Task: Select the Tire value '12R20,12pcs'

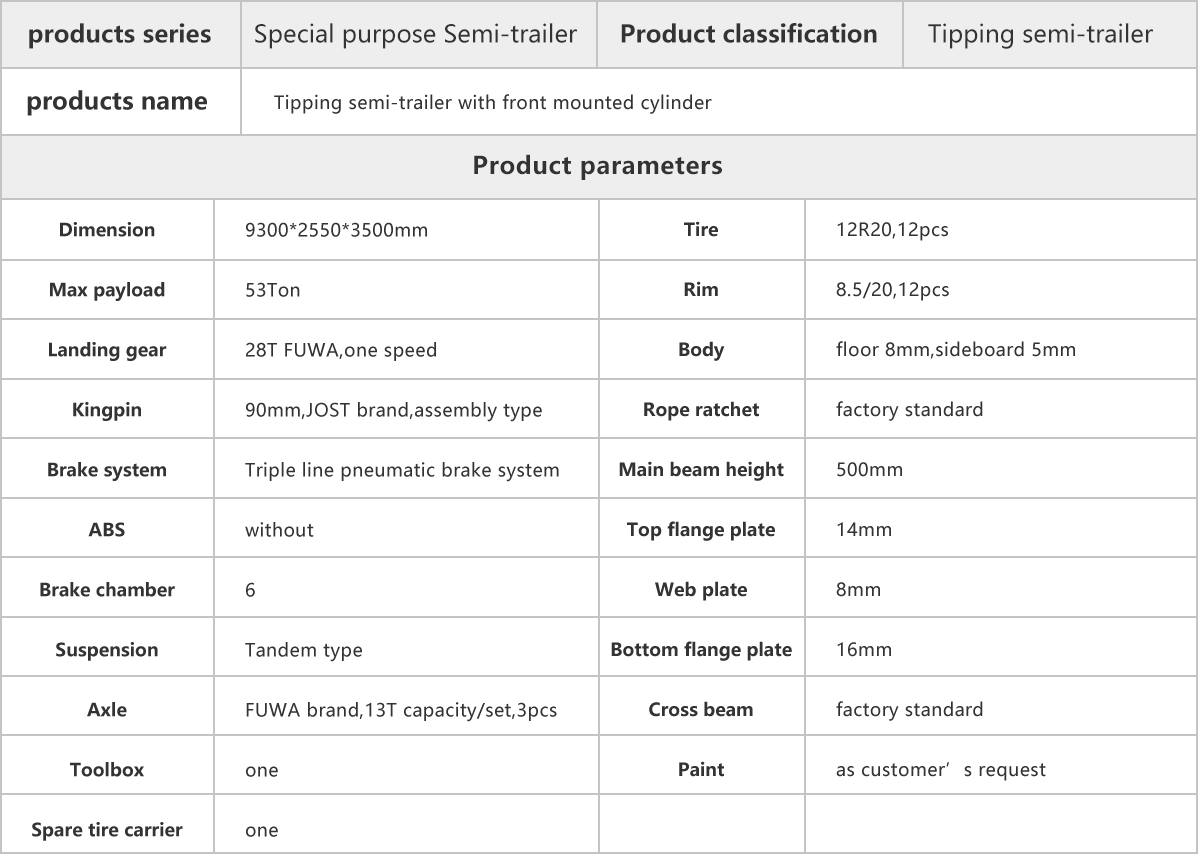Action: tap(892, 230)
